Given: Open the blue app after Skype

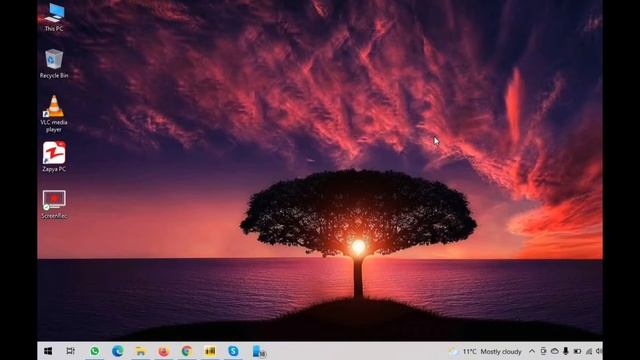Looking at the screenshot, I should tap(259, 351).
